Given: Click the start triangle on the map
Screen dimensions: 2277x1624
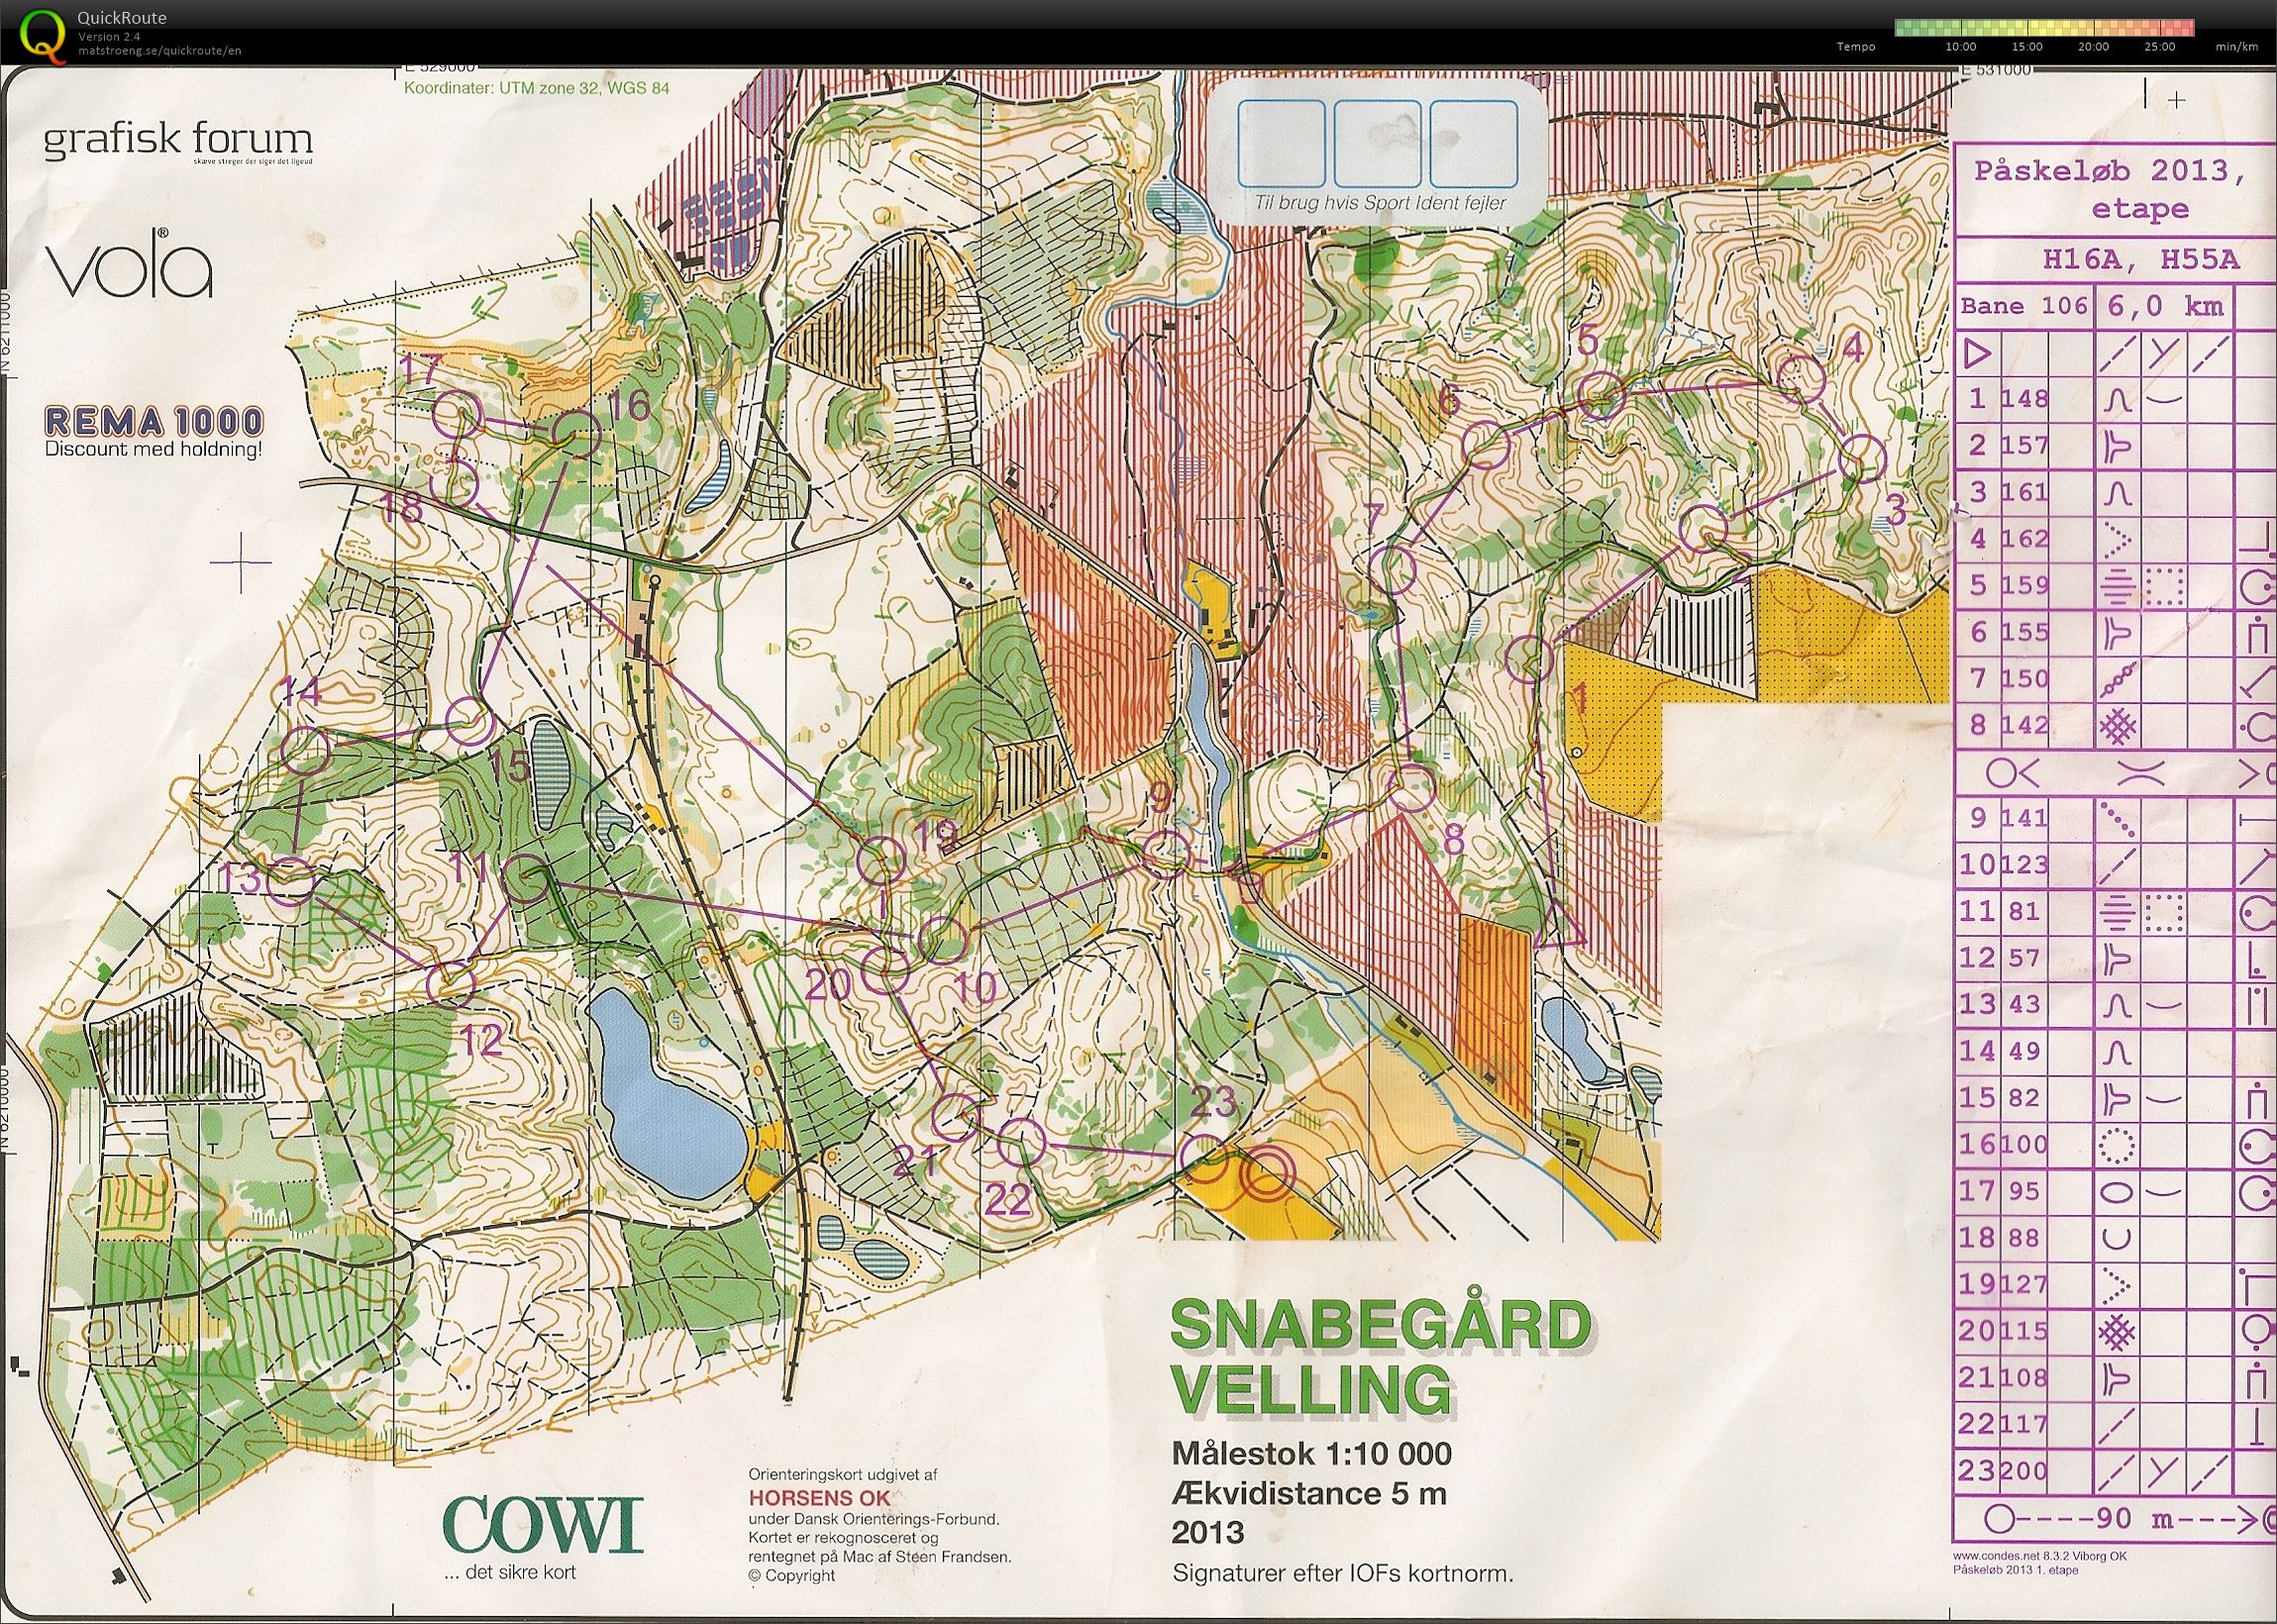Looking at the screenshot, I should point(1559,926).
